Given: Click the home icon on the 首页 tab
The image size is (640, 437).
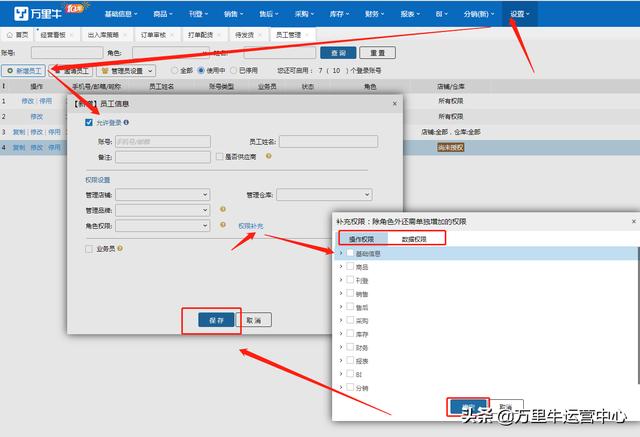Looking at the screenshot, I should pos(10,35).
